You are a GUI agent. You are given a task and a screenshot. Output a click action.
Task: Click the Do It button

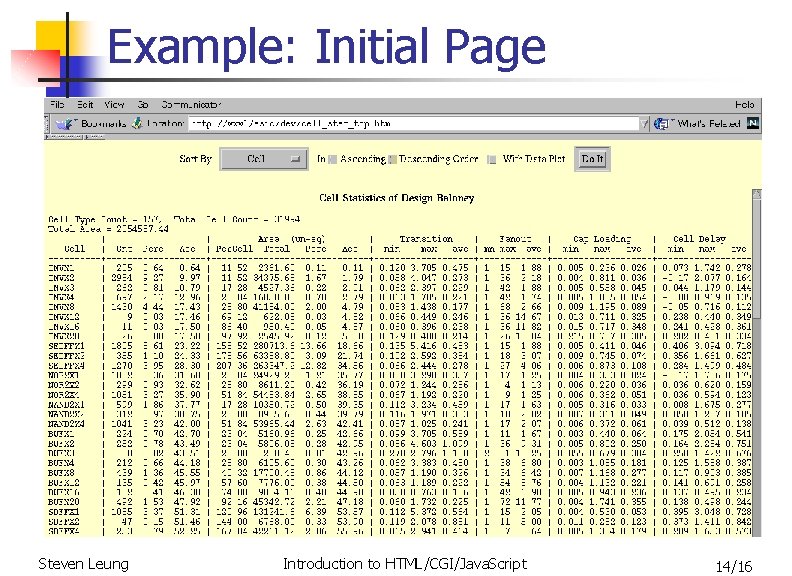(x=592, y=159)
